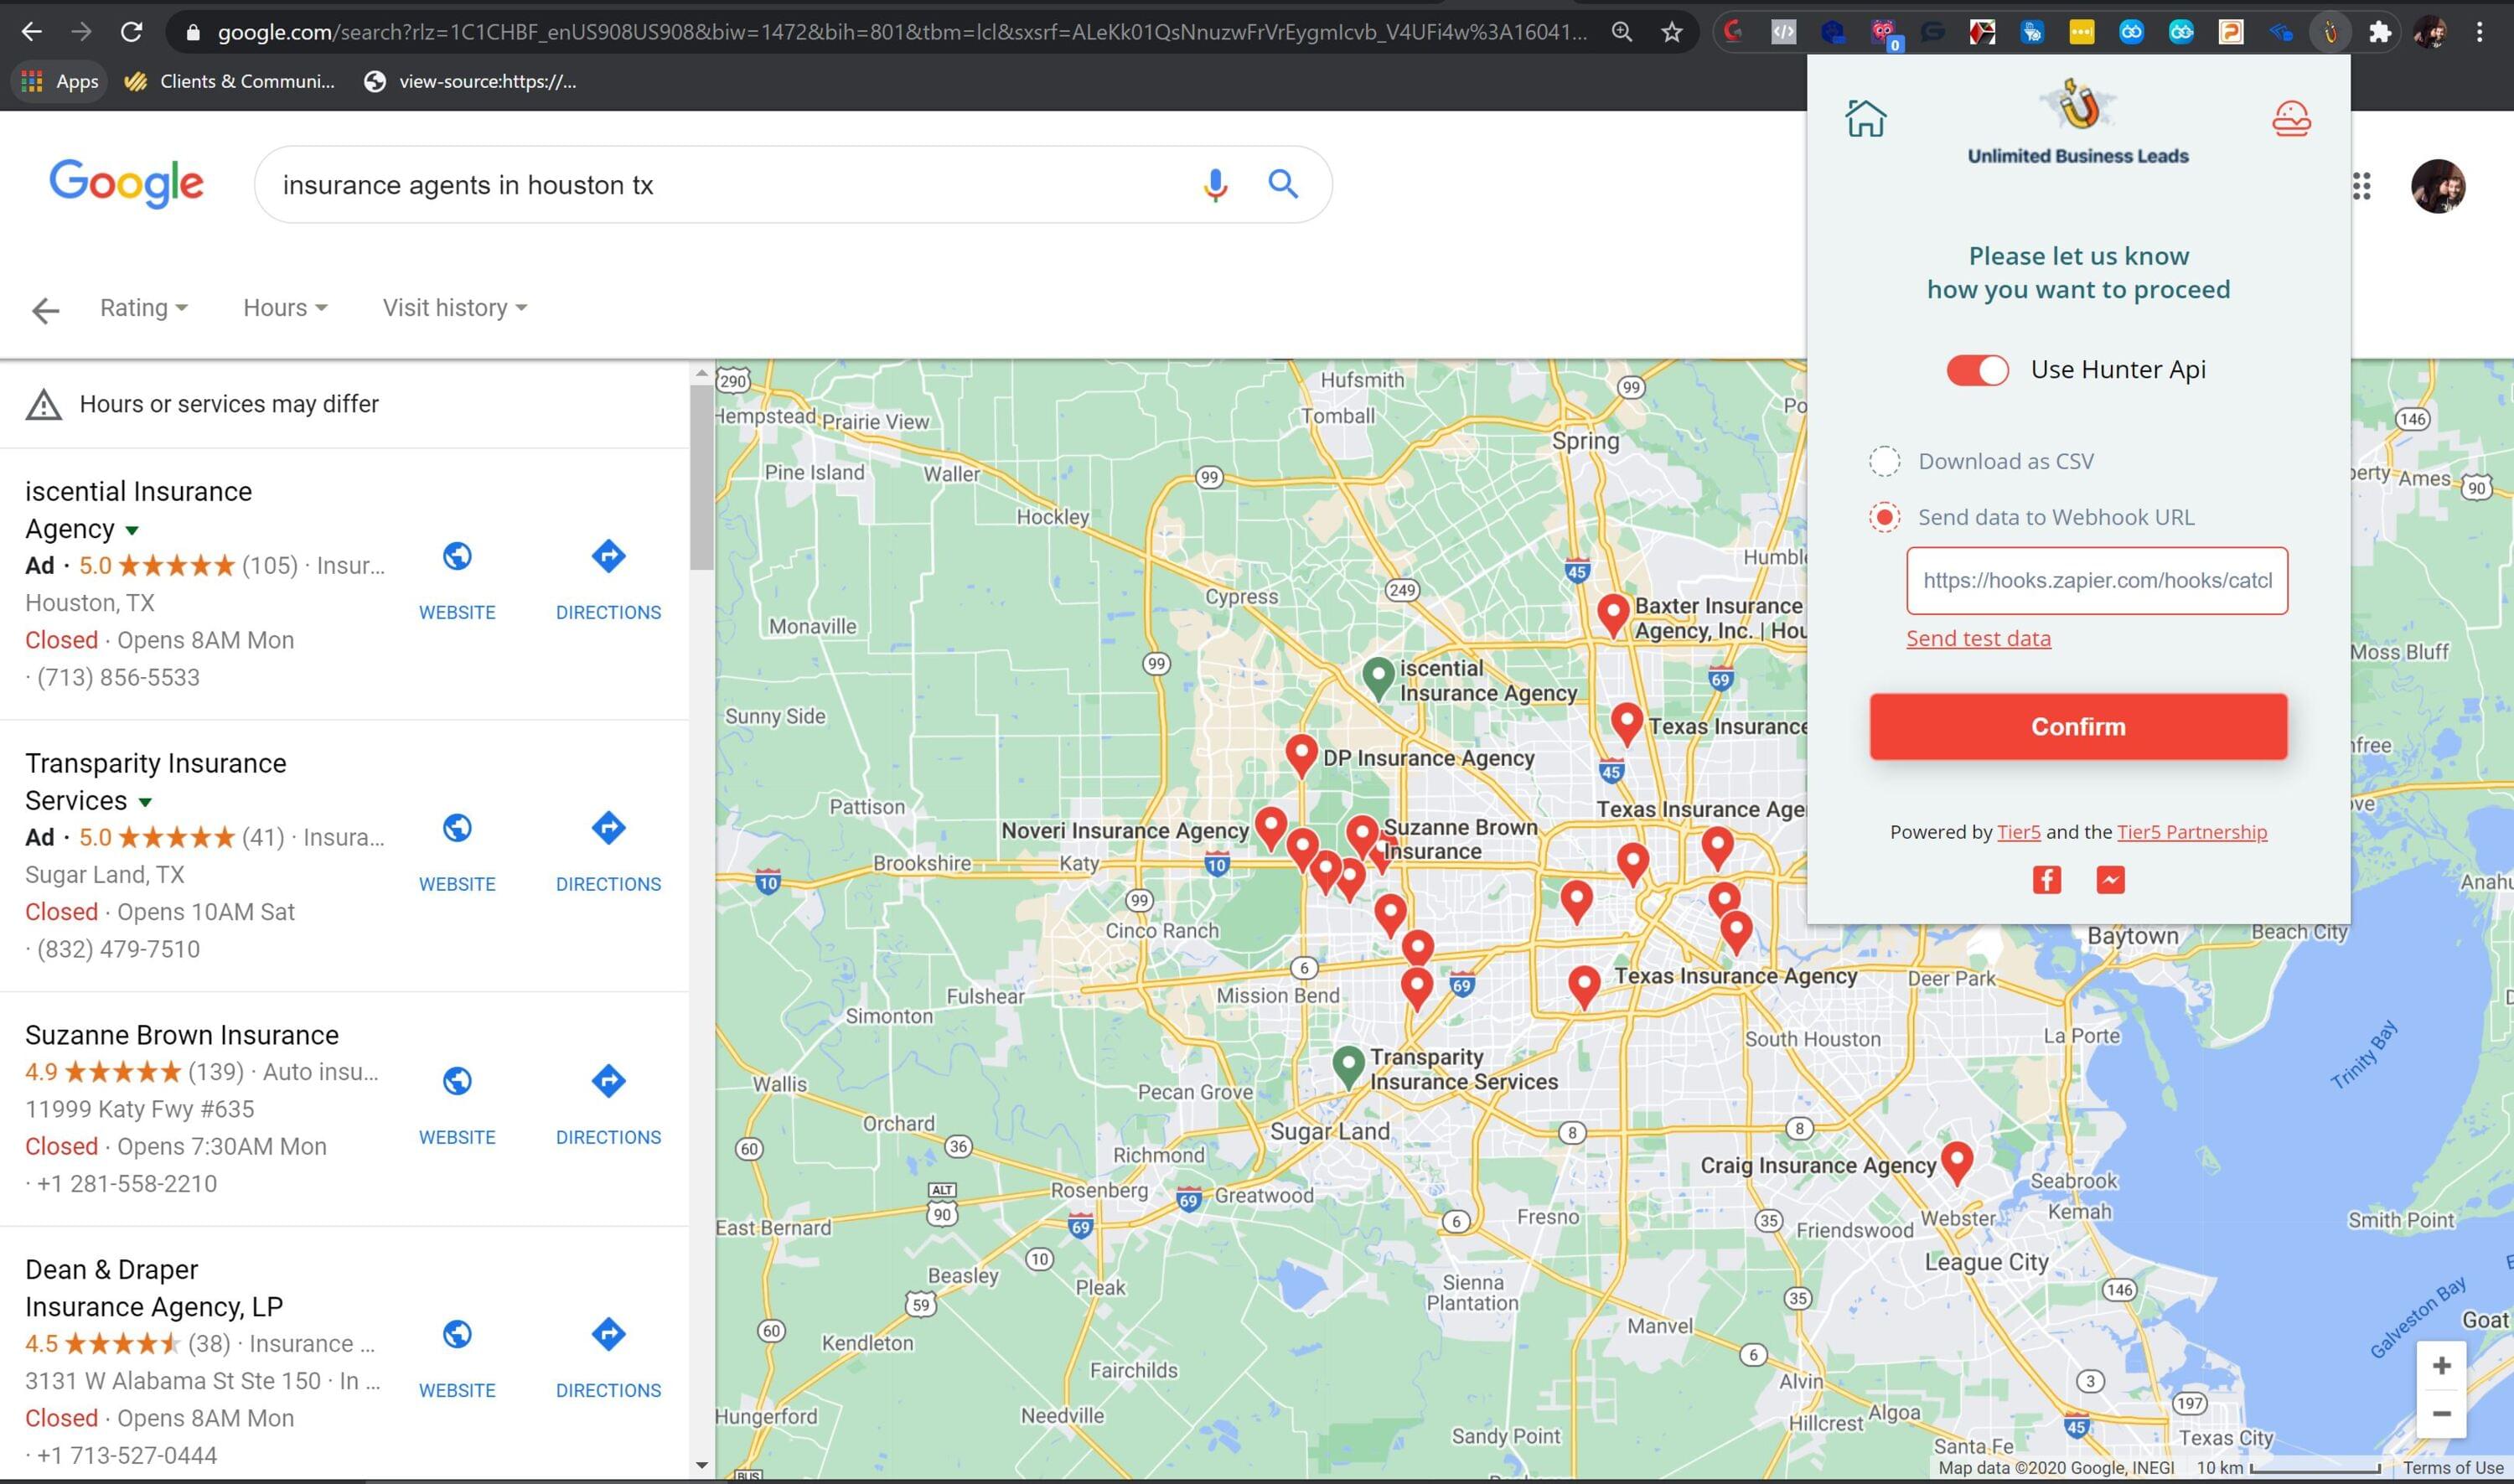Open the Google account avatar

(x=2437, y=186)
